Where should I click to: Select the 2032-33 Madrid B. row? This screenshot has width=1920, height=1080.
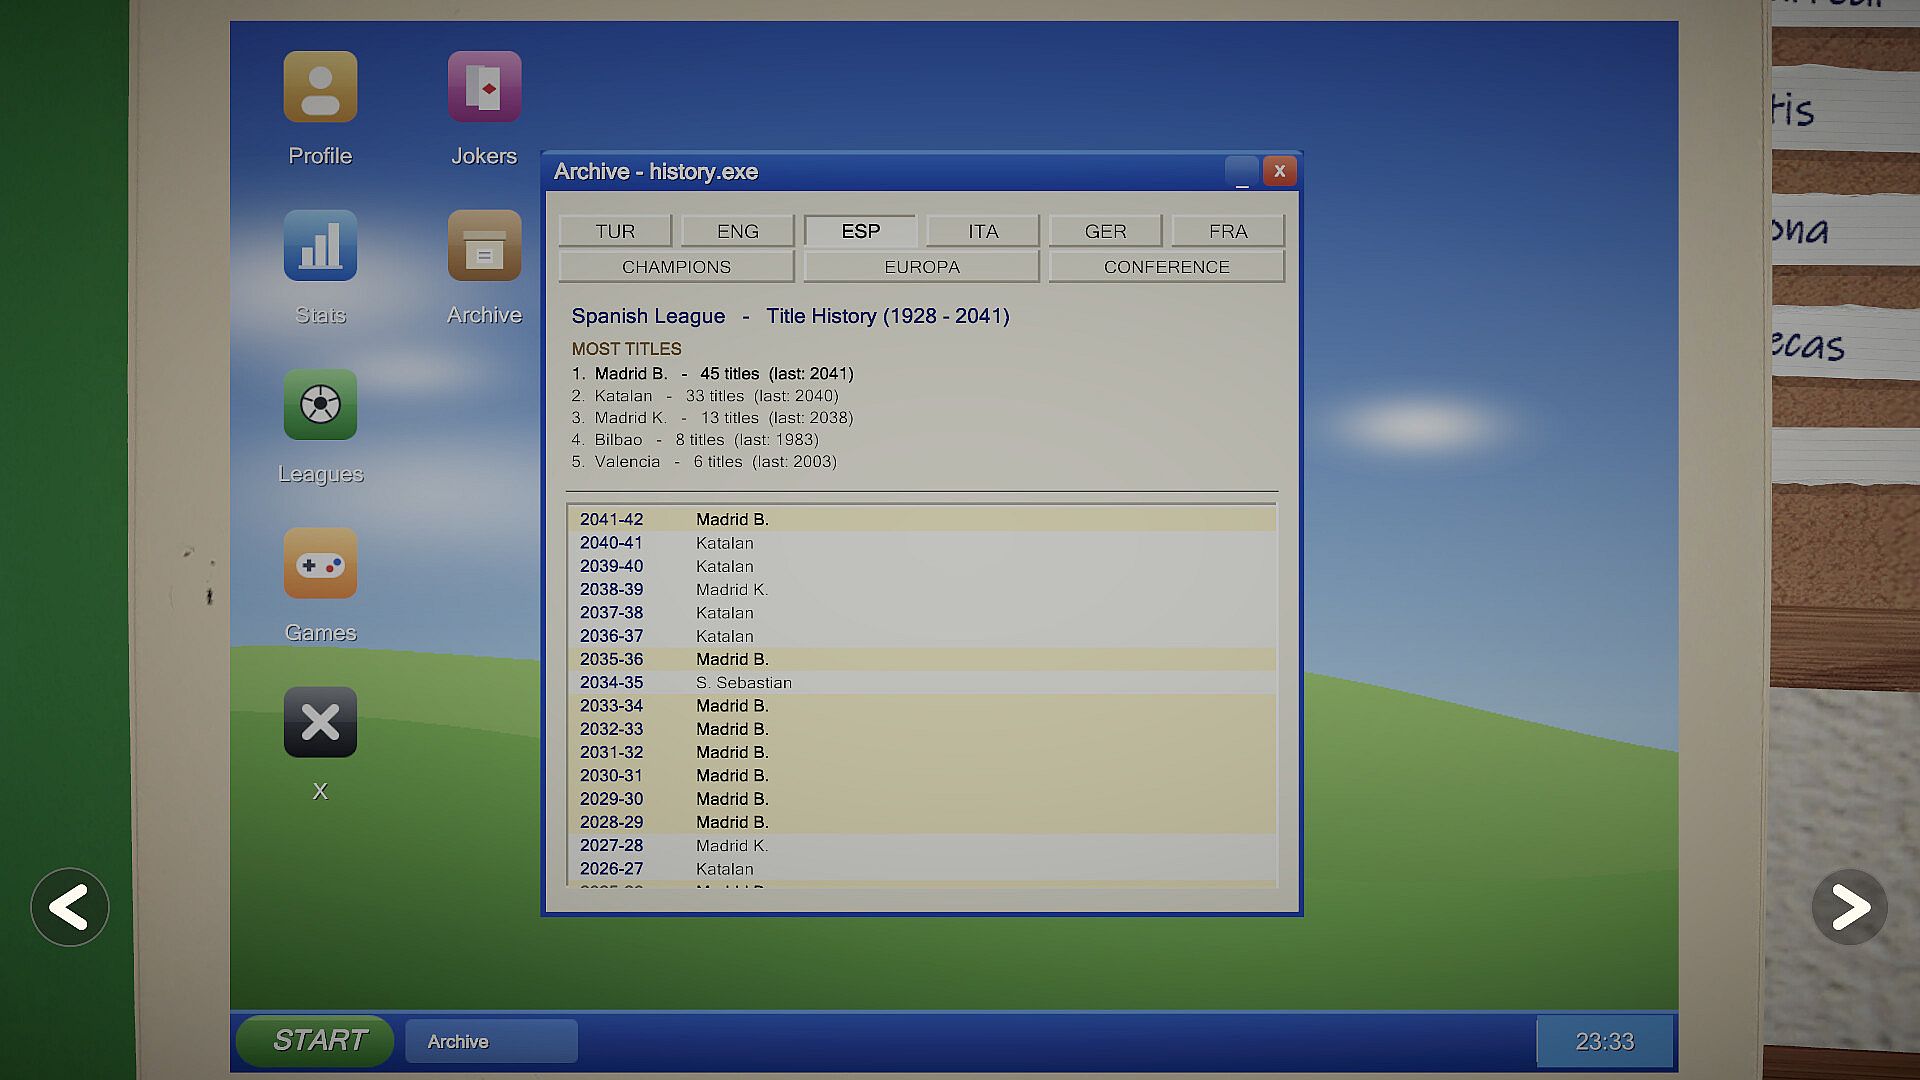click(922, 729)
